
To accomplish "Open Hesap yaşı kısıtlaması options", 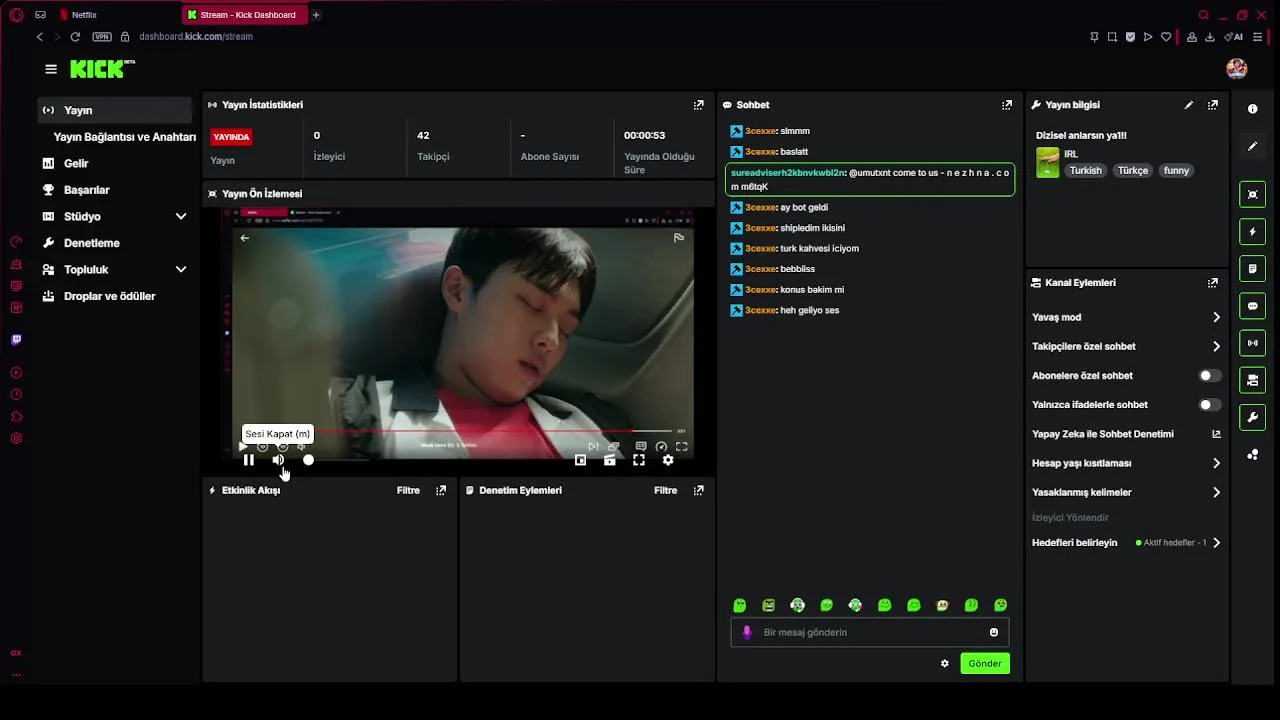I will point(1126,464).
